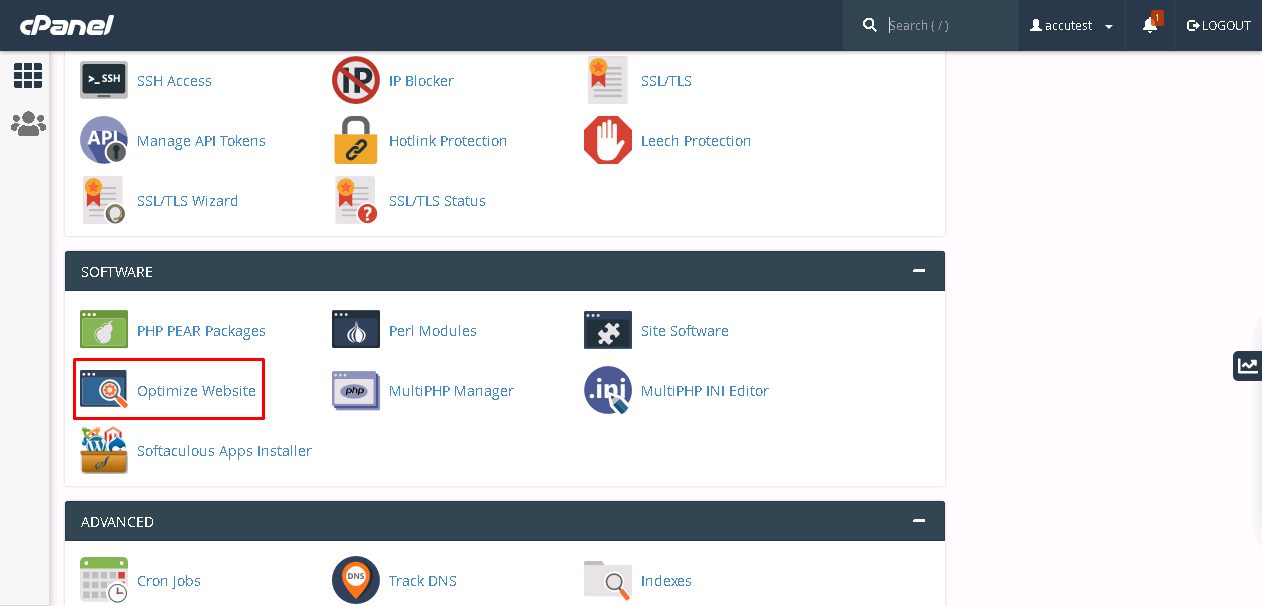Image resolution: width=1262 pixels, height=606 pixels.
Task: Click the Perl Modules onion icon
Action: tap(356, 330)
